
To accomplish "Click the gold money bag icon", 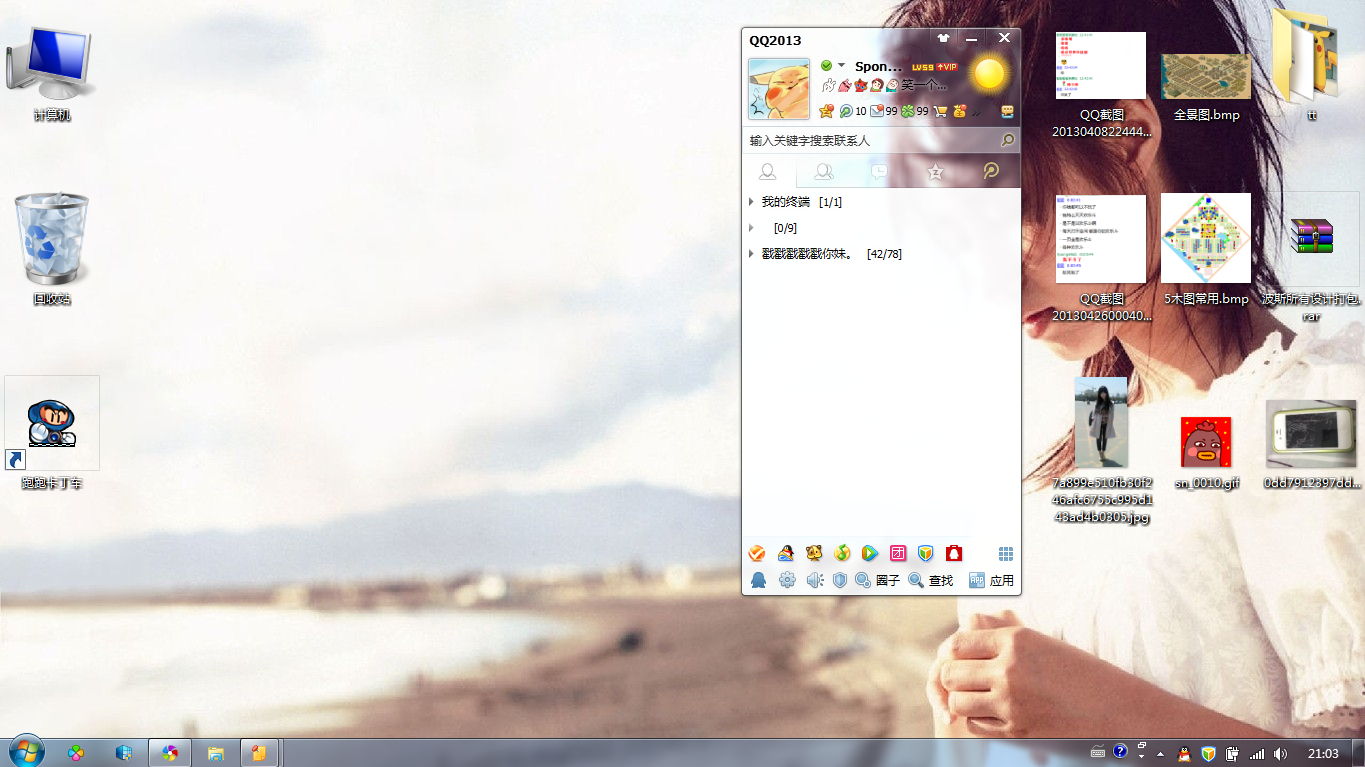I will (960, 111).
